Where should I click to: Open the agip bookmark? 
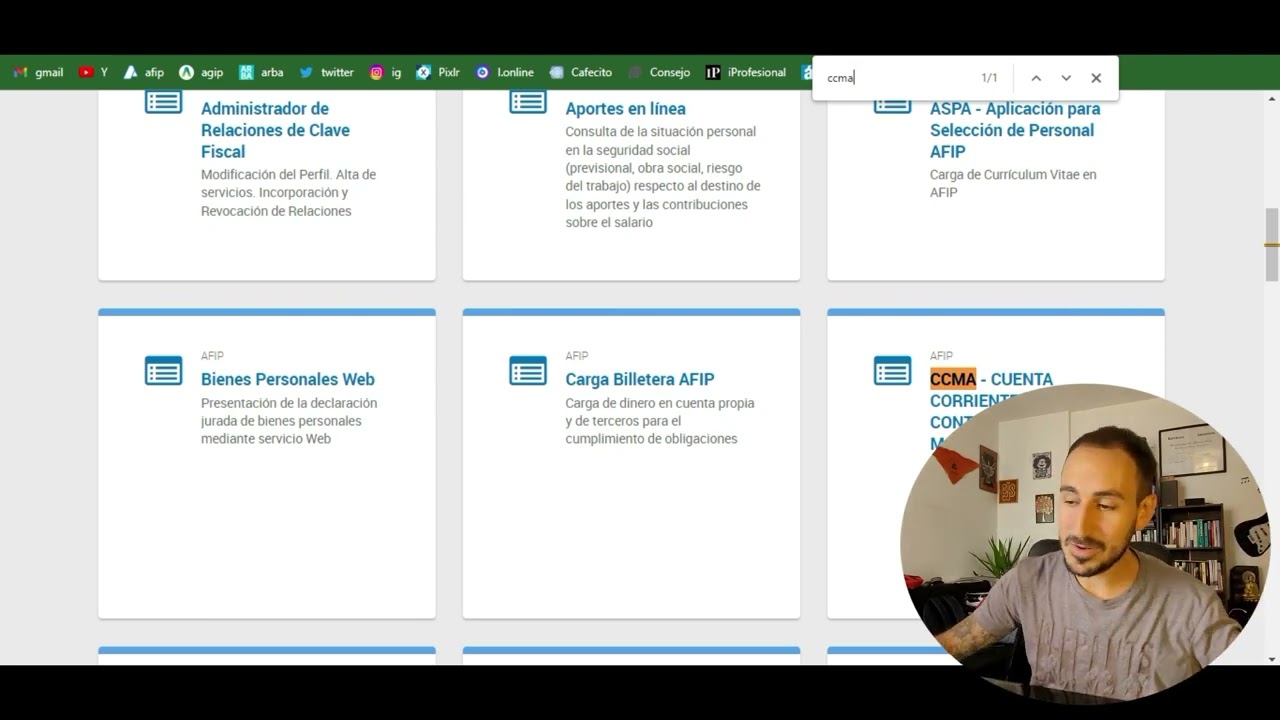(201, 72)
